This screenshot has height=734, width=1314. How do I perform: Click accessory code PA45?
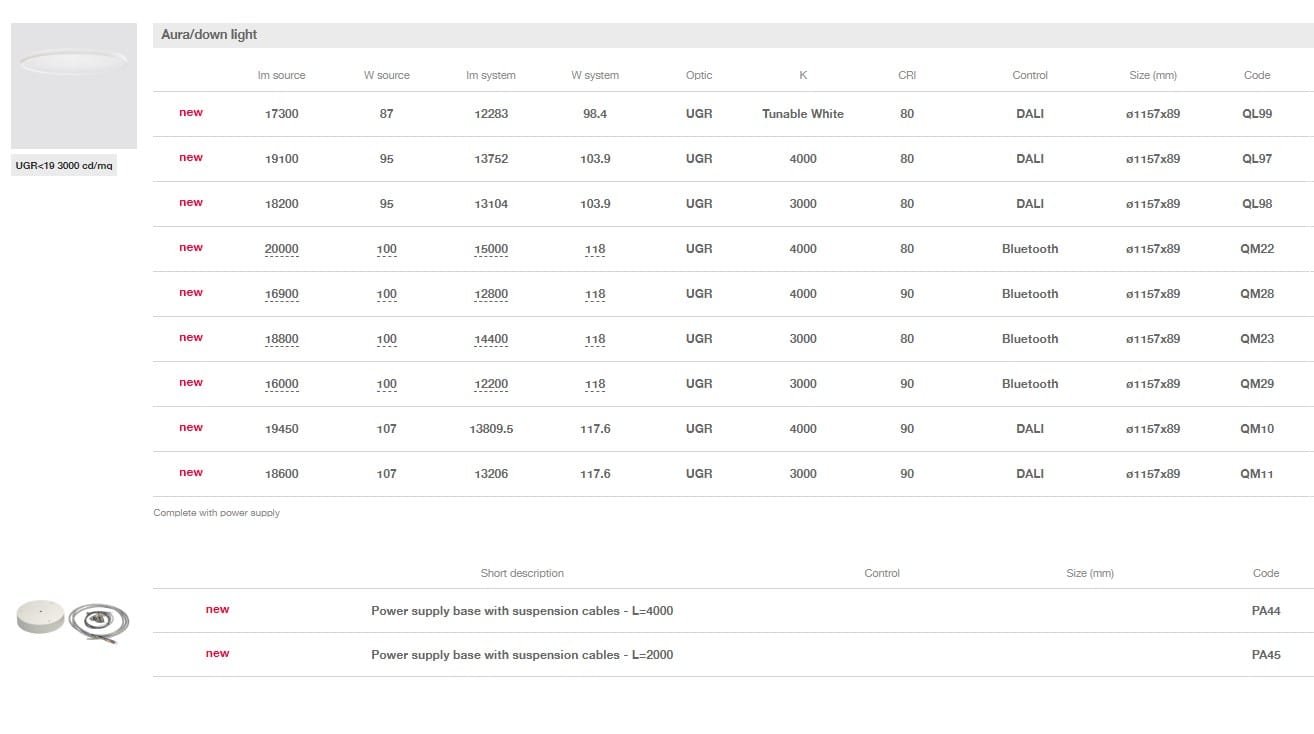point(1265,655)
